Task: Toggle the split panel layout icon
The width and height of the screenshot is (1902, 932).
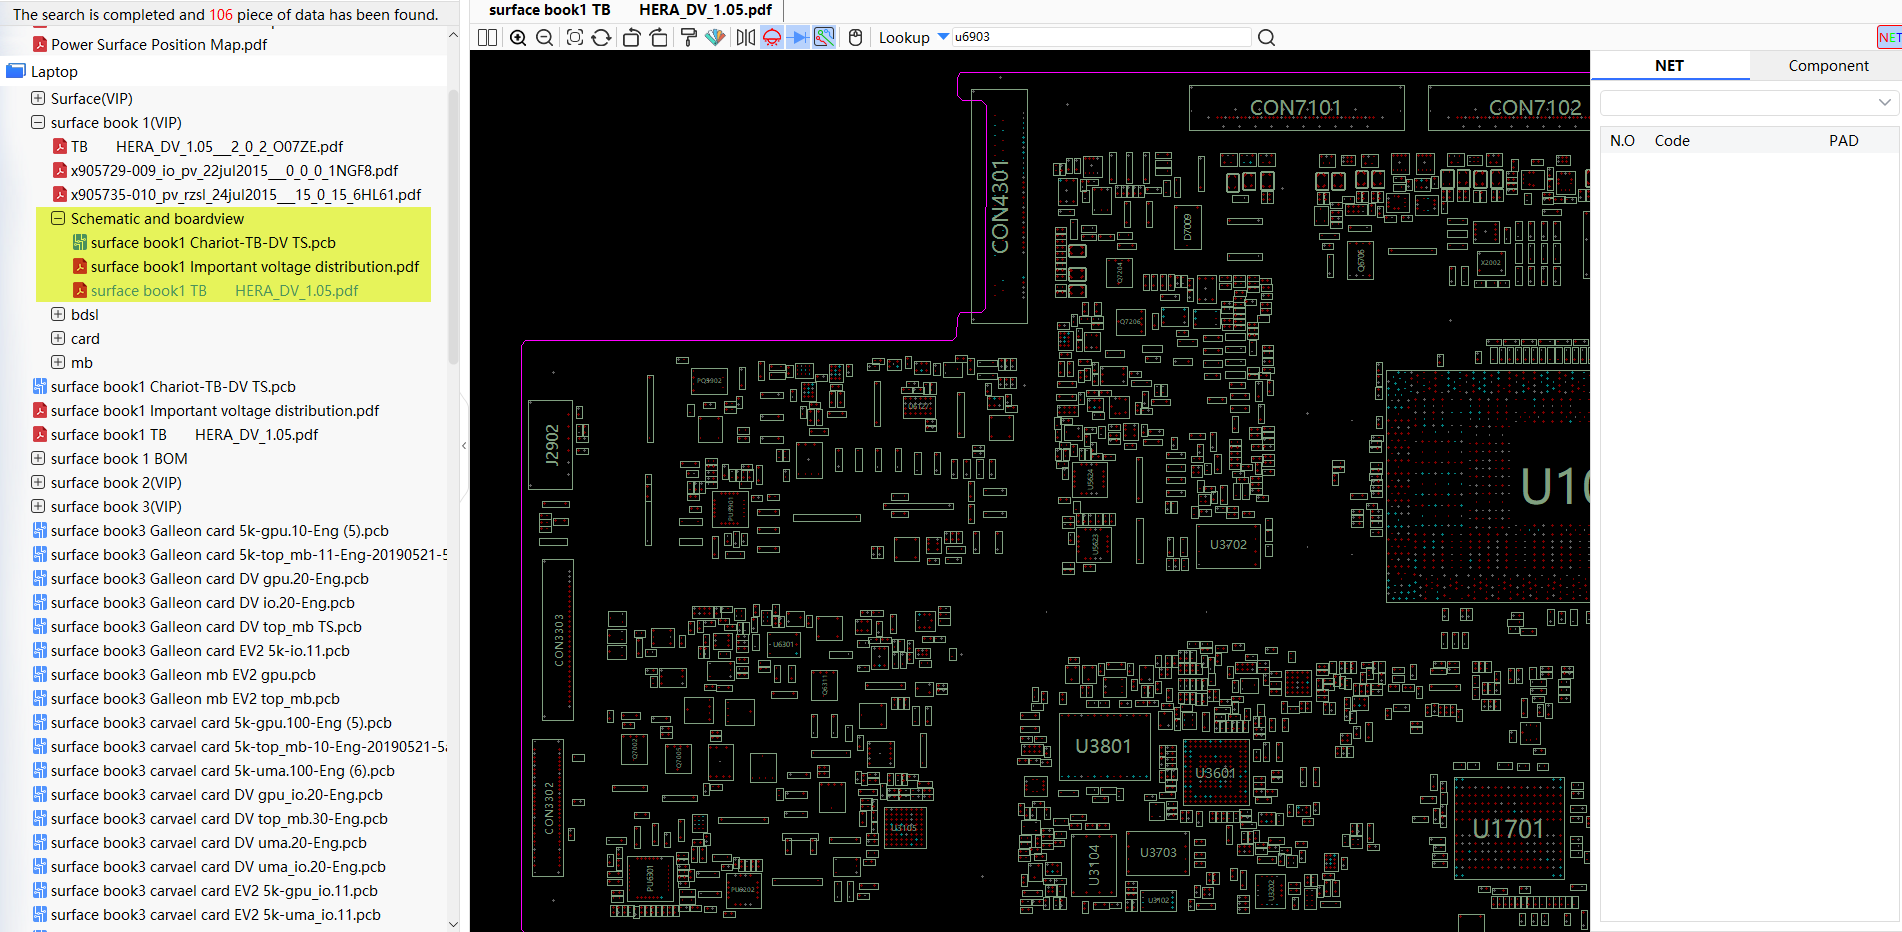Action: tap(488, 38)
